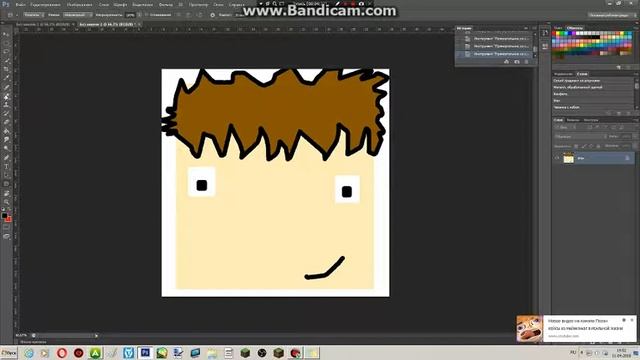Click the Фон layer thumbnail
This screenshot has height=360, width=640.
point(569,158)
